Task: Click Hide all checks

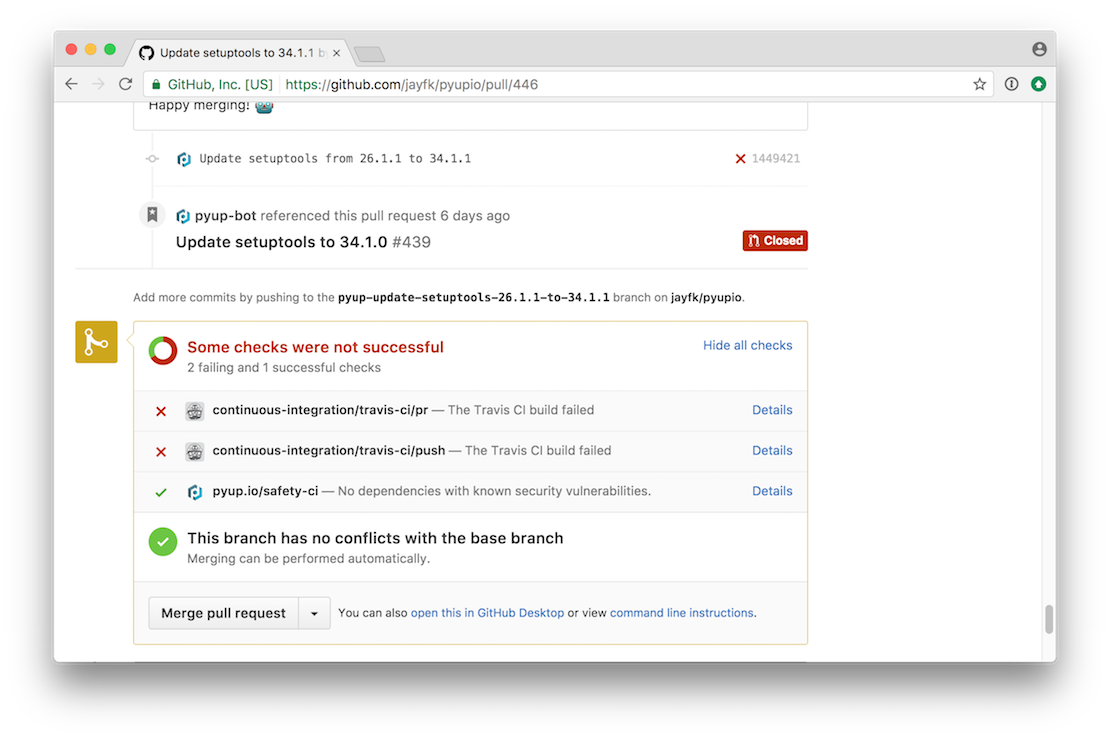Action: [747, 345]
